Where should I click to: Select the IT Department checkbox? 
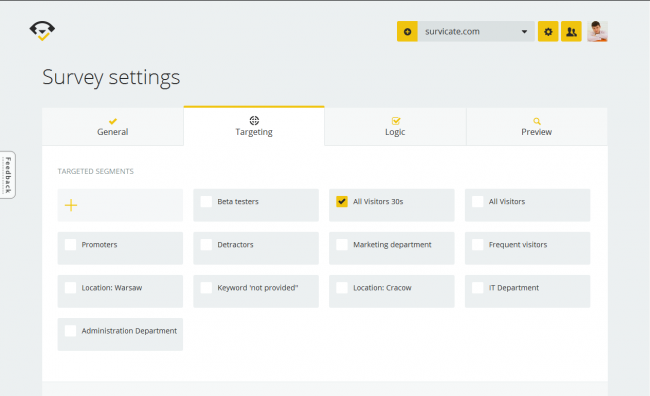pyautogui.click(x=478, y=288)
